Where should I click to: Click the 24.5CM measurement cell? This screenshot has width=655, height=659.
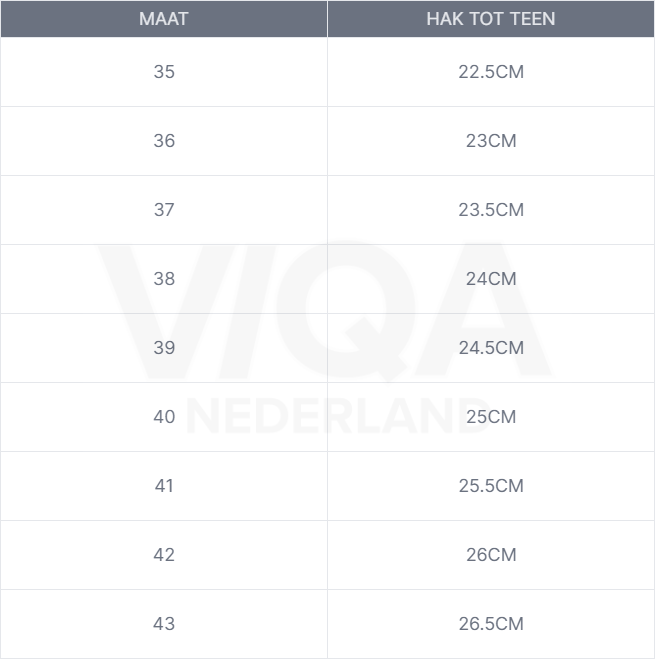point(491,348)
